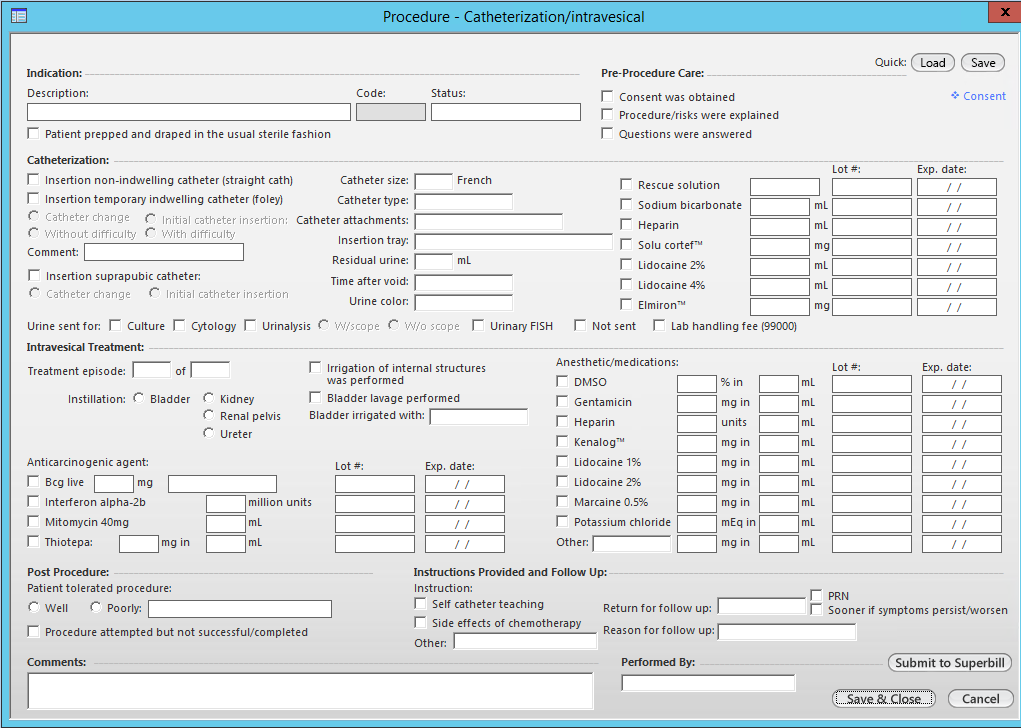Tick Questions were answered
This screenshot has height=728, width=1021.
pyautogui.click(x=608, y=133)
